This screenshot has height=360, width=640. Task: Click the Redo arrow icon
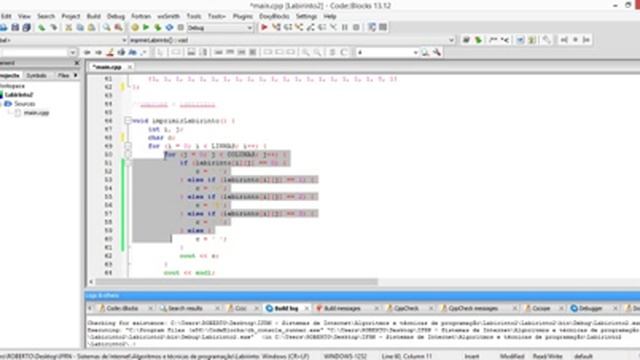[x=53, y=27]
